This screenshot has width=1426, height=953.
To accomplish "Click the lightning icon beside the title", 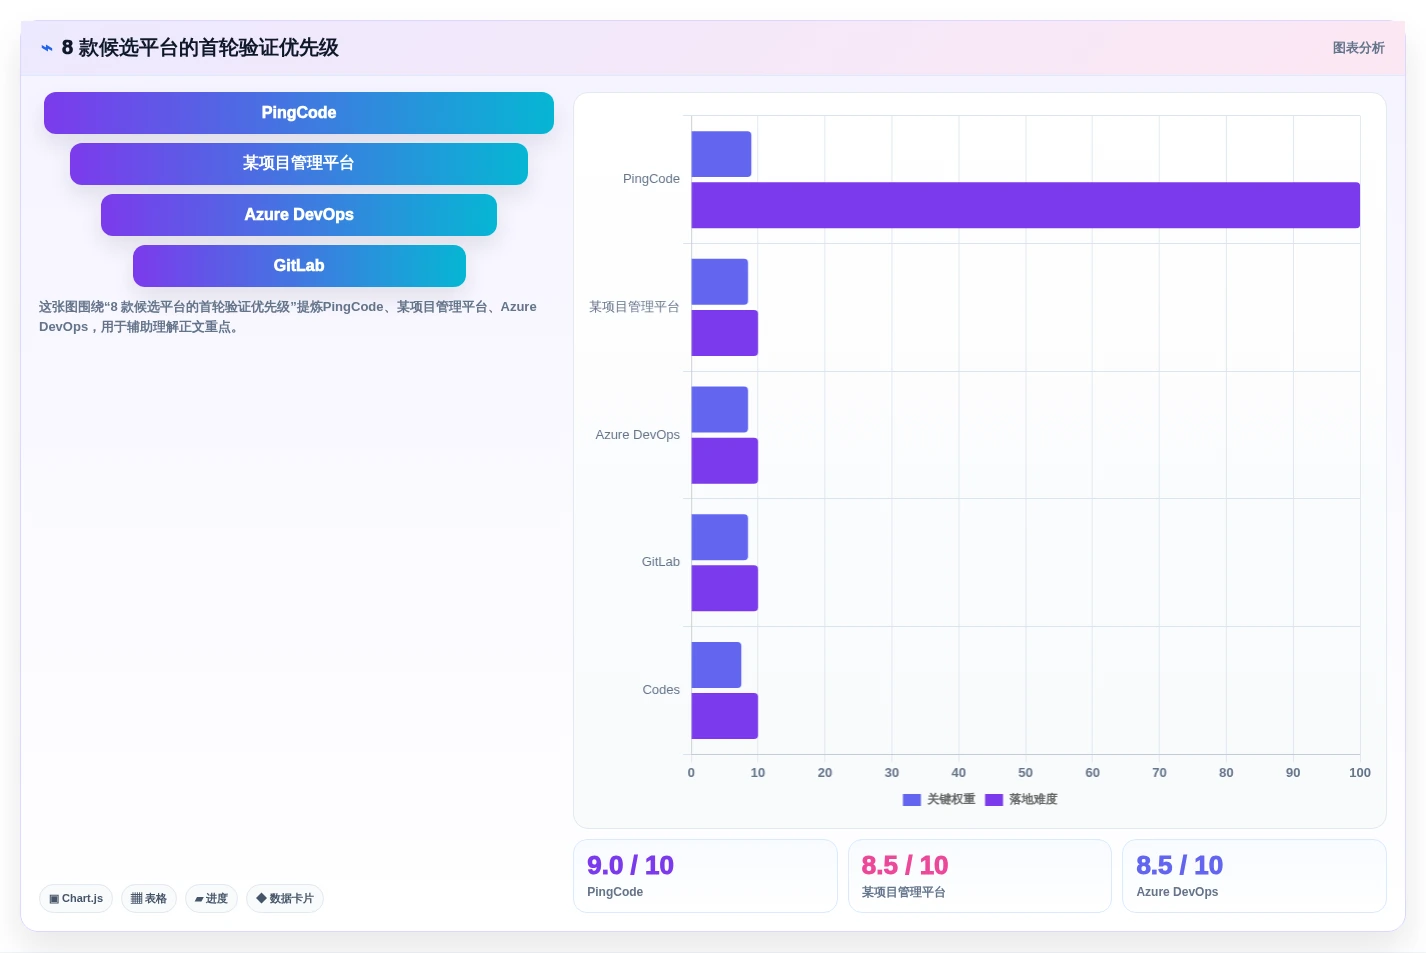I will click(47, 48).
